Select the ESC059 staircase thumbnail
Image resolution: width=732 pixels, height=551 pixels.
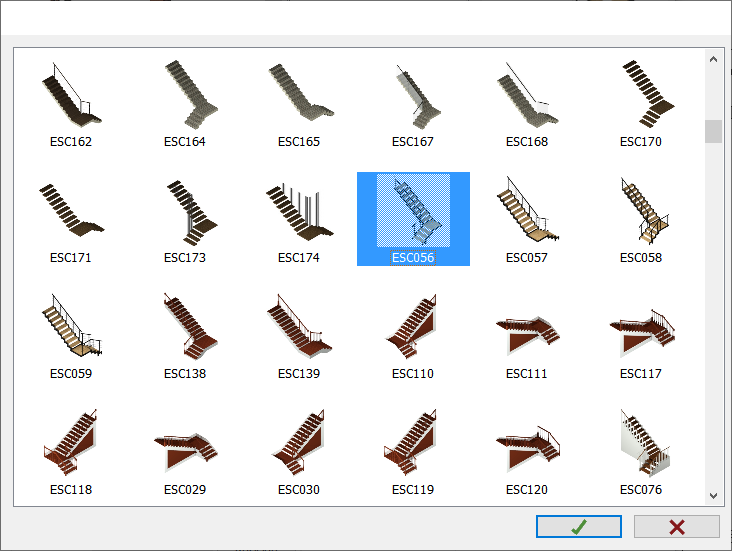(x=71, y=327)
